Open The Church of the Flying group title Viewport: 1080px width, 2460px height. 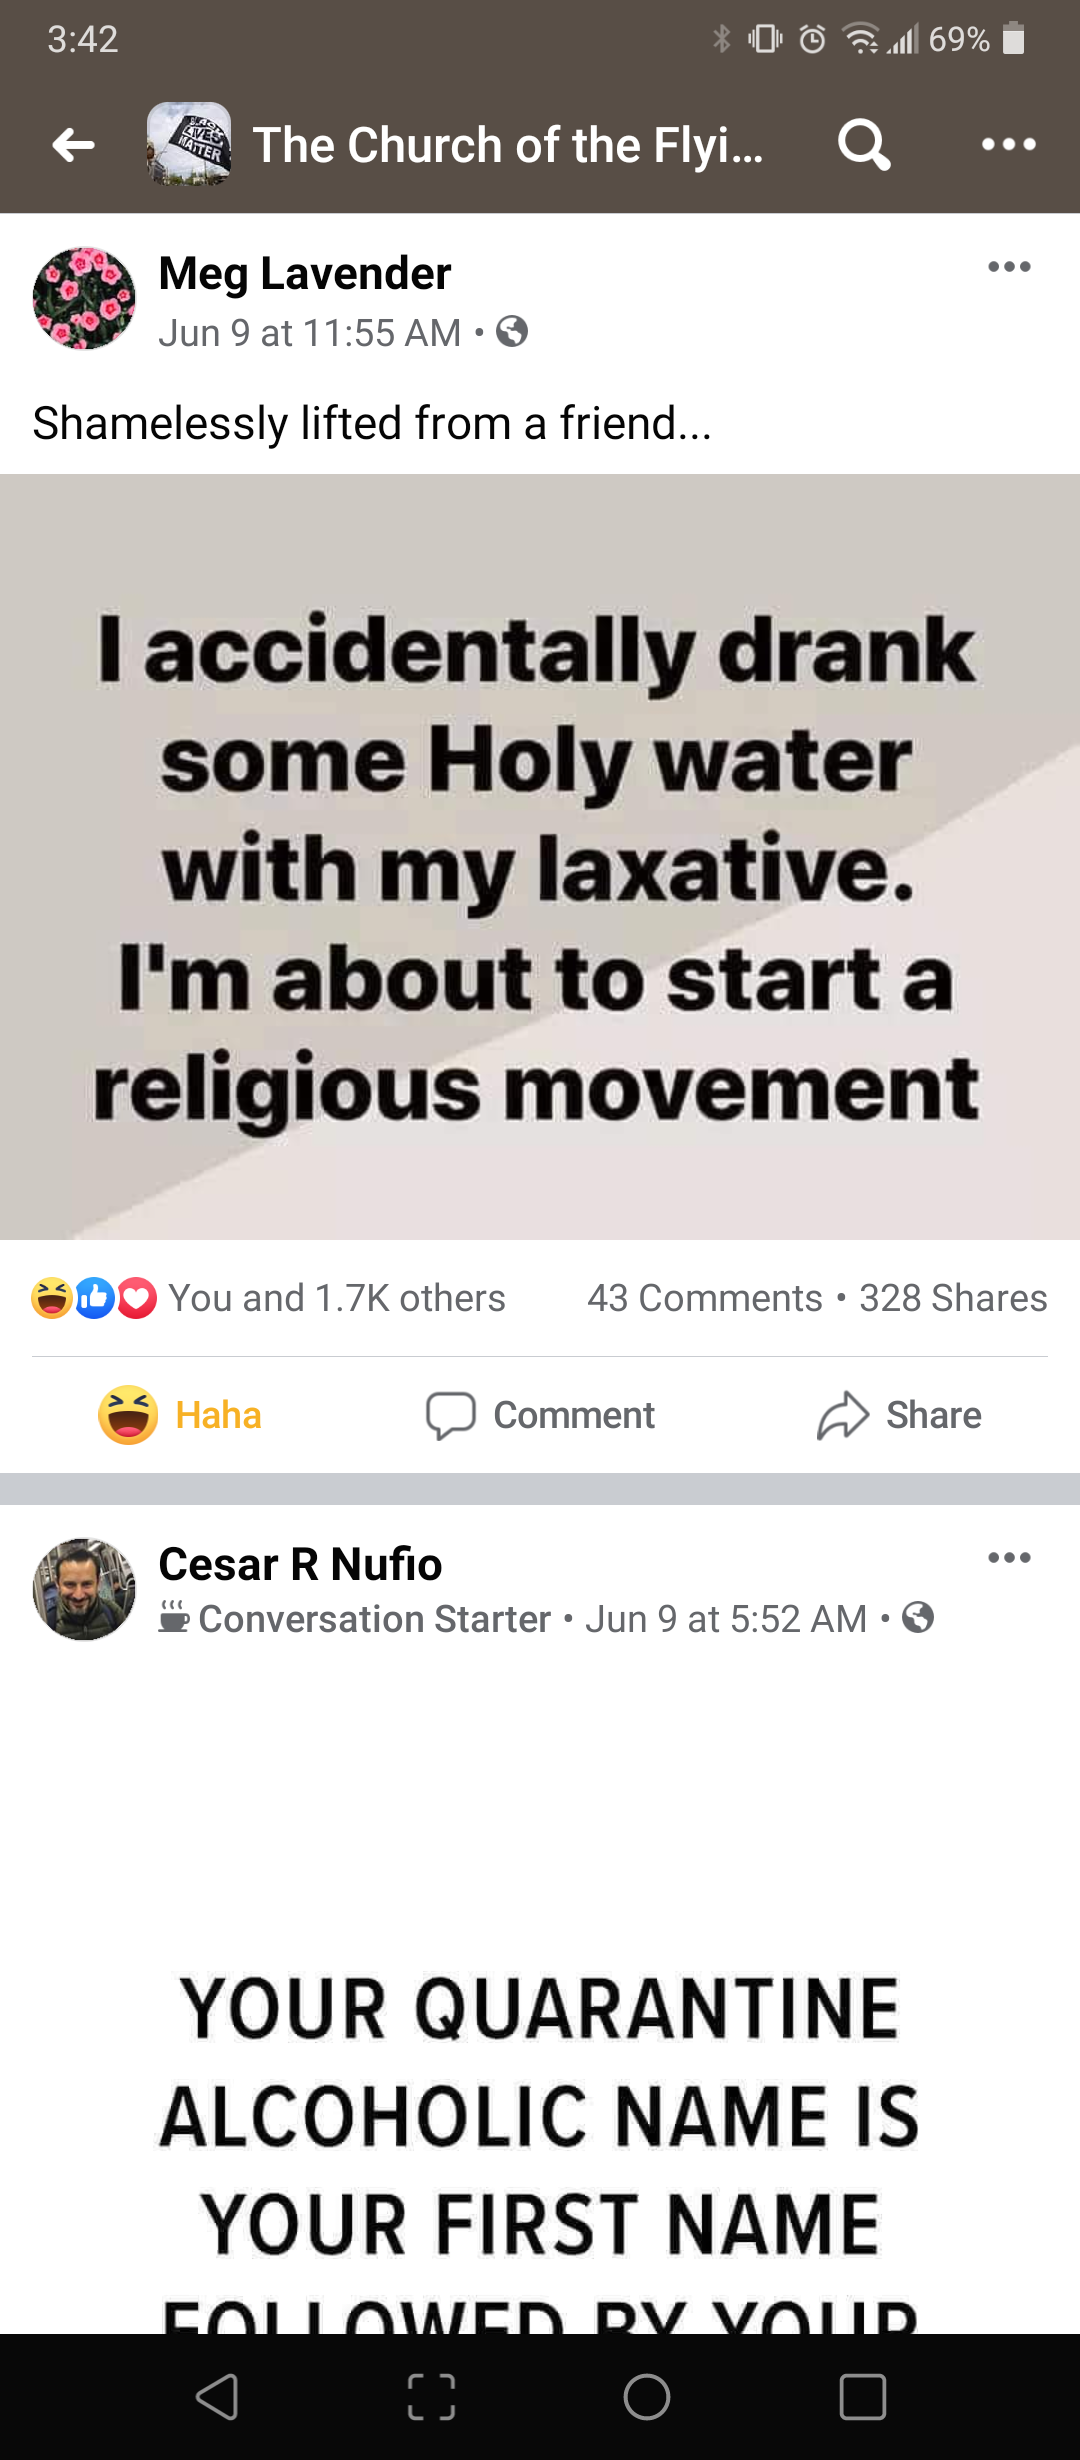pyautogui.click(x=507, y=145)
